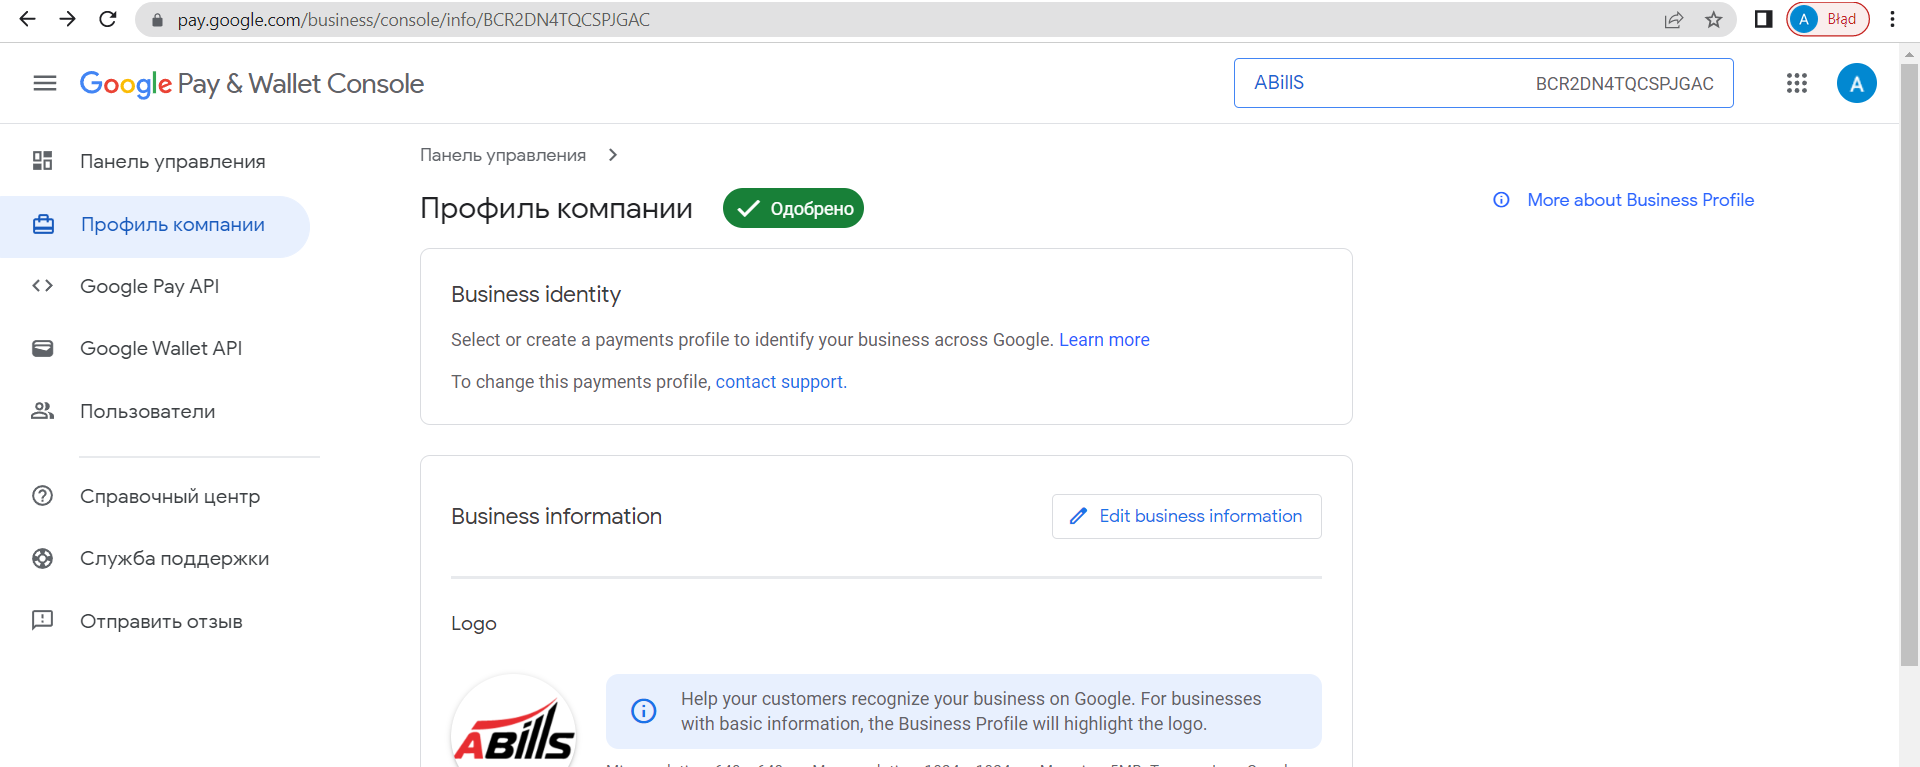This screenshot has height=767, width=1920.
Task: Bookmark this page with the star icon
Action: pyautogui.click(x=1714, y=20)
